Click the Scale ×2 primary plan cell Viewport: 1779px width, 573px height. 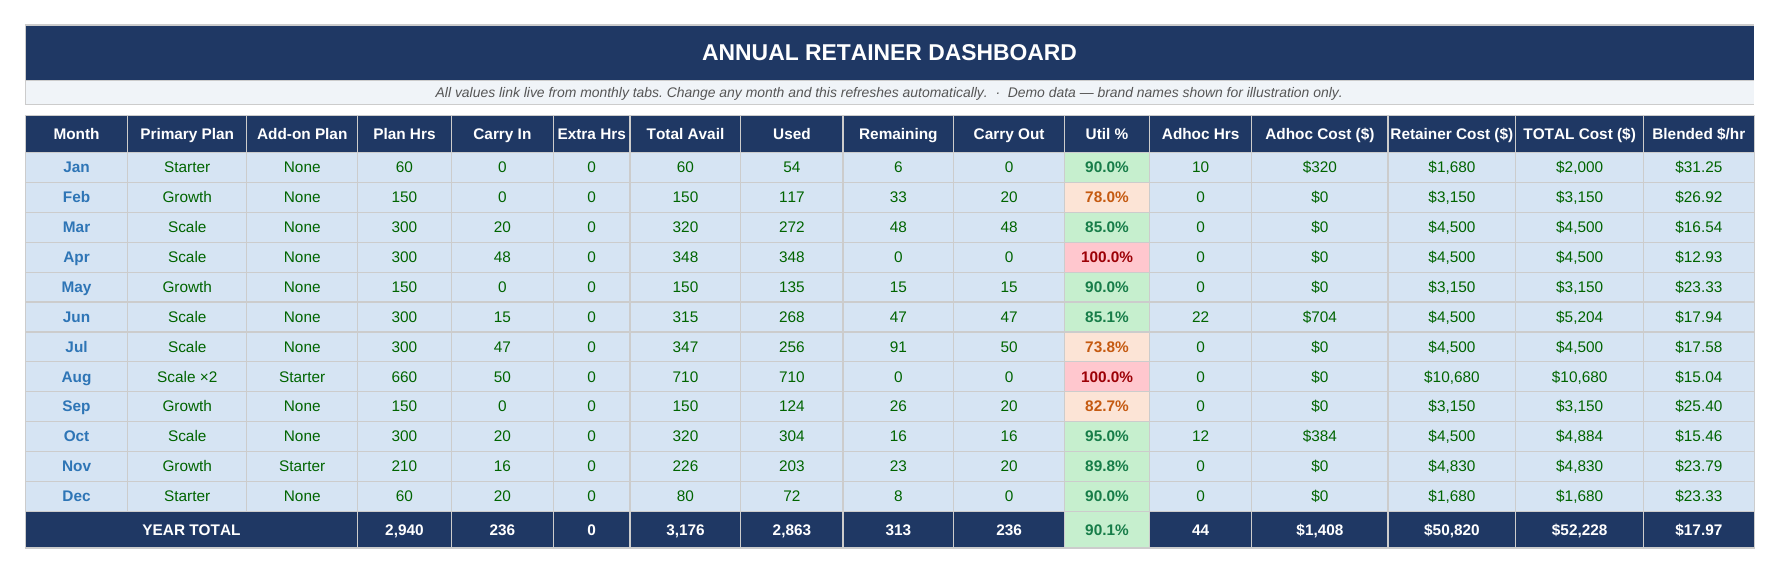(187, 377)
